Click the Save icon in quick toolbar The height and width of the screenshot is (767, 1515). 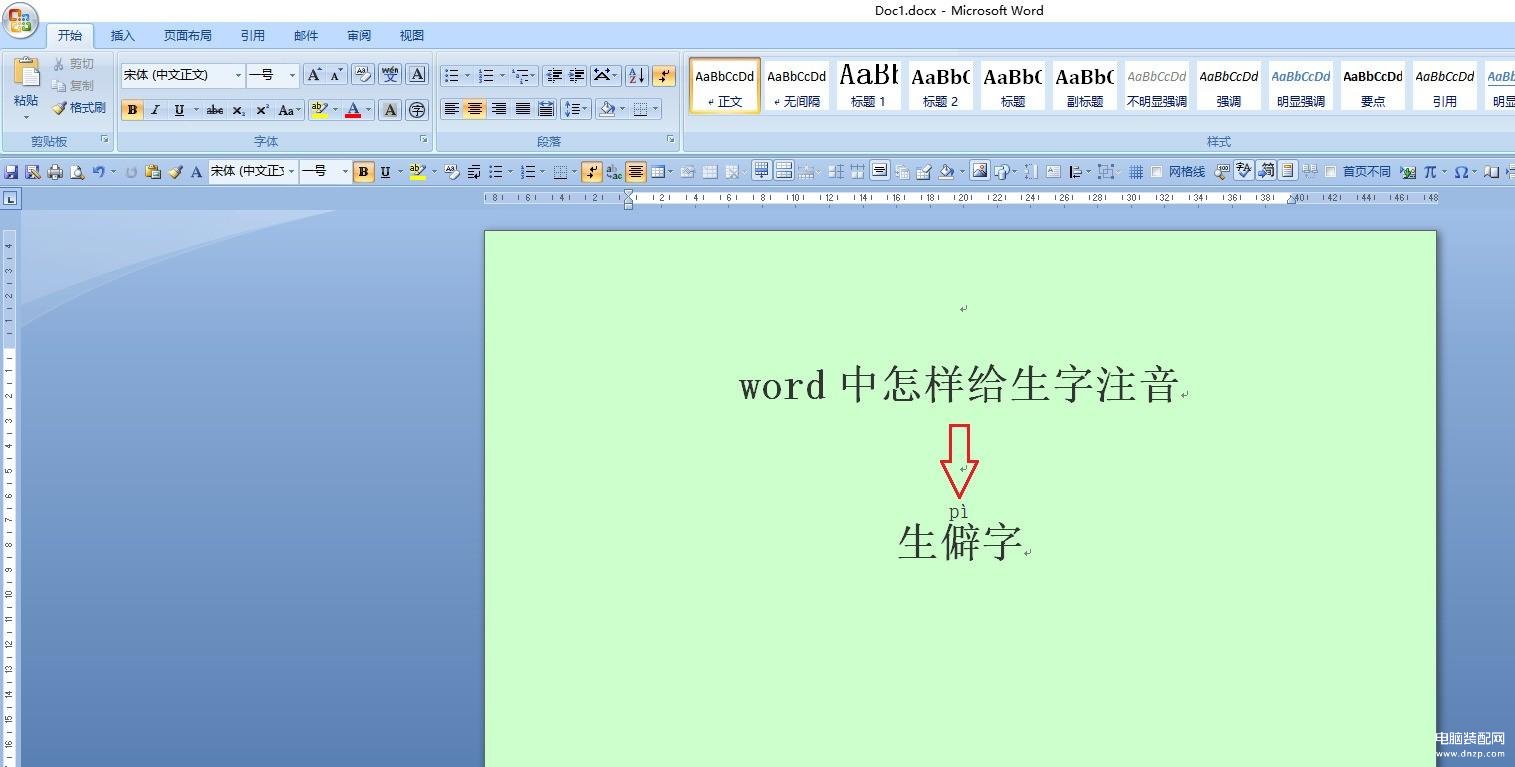tap(12, 172)
